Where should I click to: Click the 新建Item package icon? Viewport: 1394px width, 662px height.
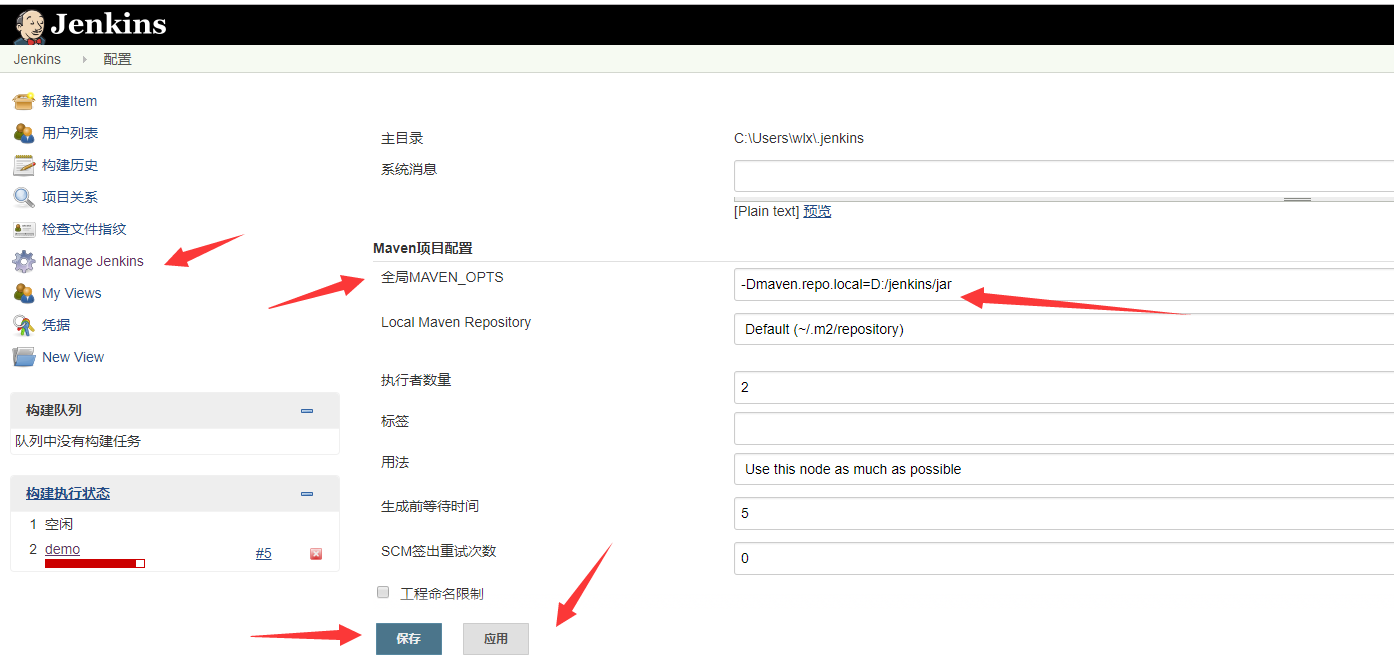pyautogui.click(x=24, y=101)
